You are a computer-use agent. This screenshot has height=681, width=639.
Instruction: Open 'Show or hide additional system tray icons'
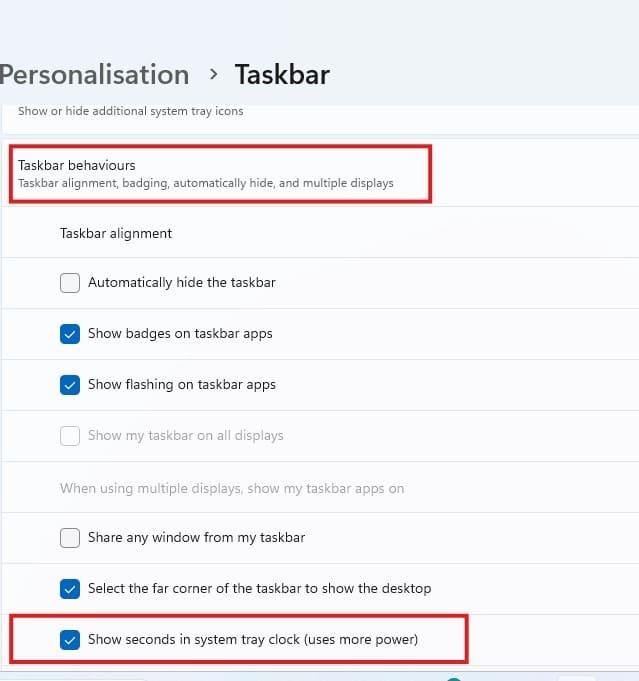130,111
